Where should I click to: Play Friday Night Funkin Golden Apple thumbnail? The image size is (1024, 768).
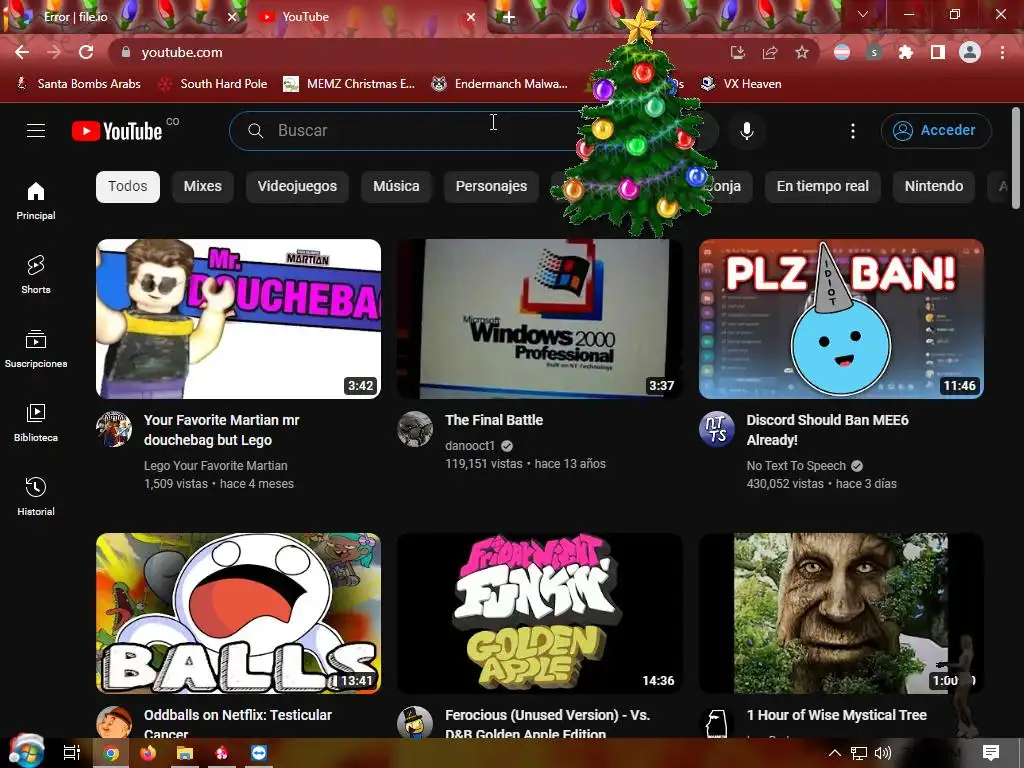[x=539, y=613]
